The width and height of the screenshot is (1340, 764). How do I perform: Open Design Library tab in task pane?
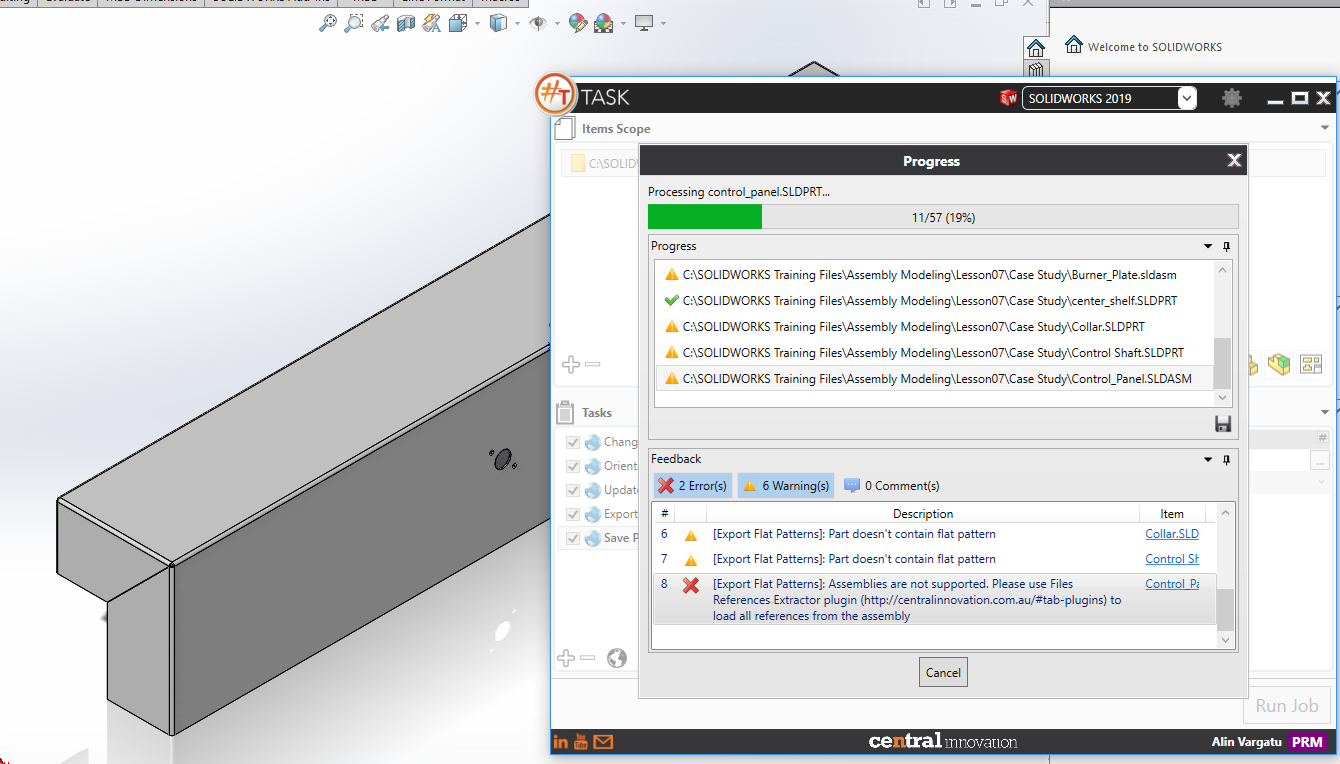[x=1036, y=70]
